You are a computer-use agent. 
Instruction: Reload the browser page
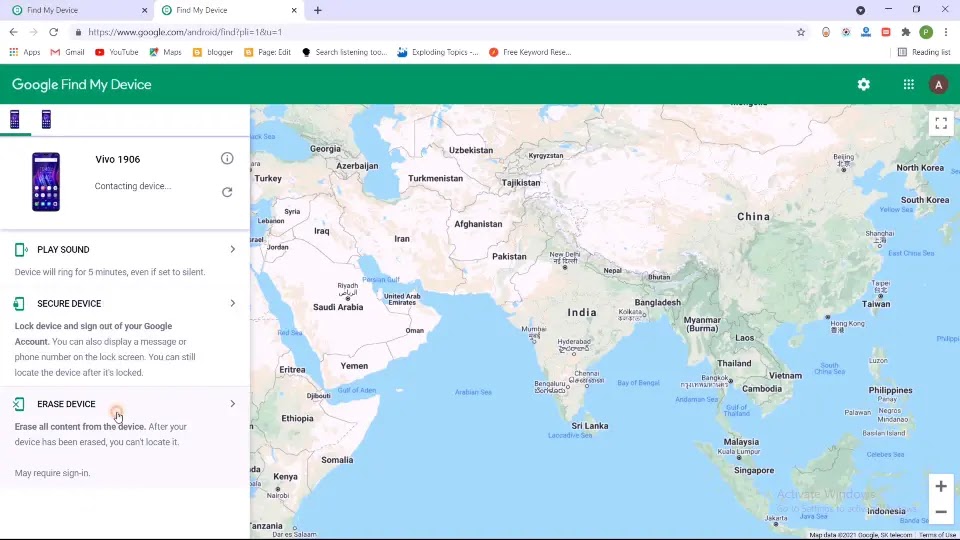(x=53, y=32)
